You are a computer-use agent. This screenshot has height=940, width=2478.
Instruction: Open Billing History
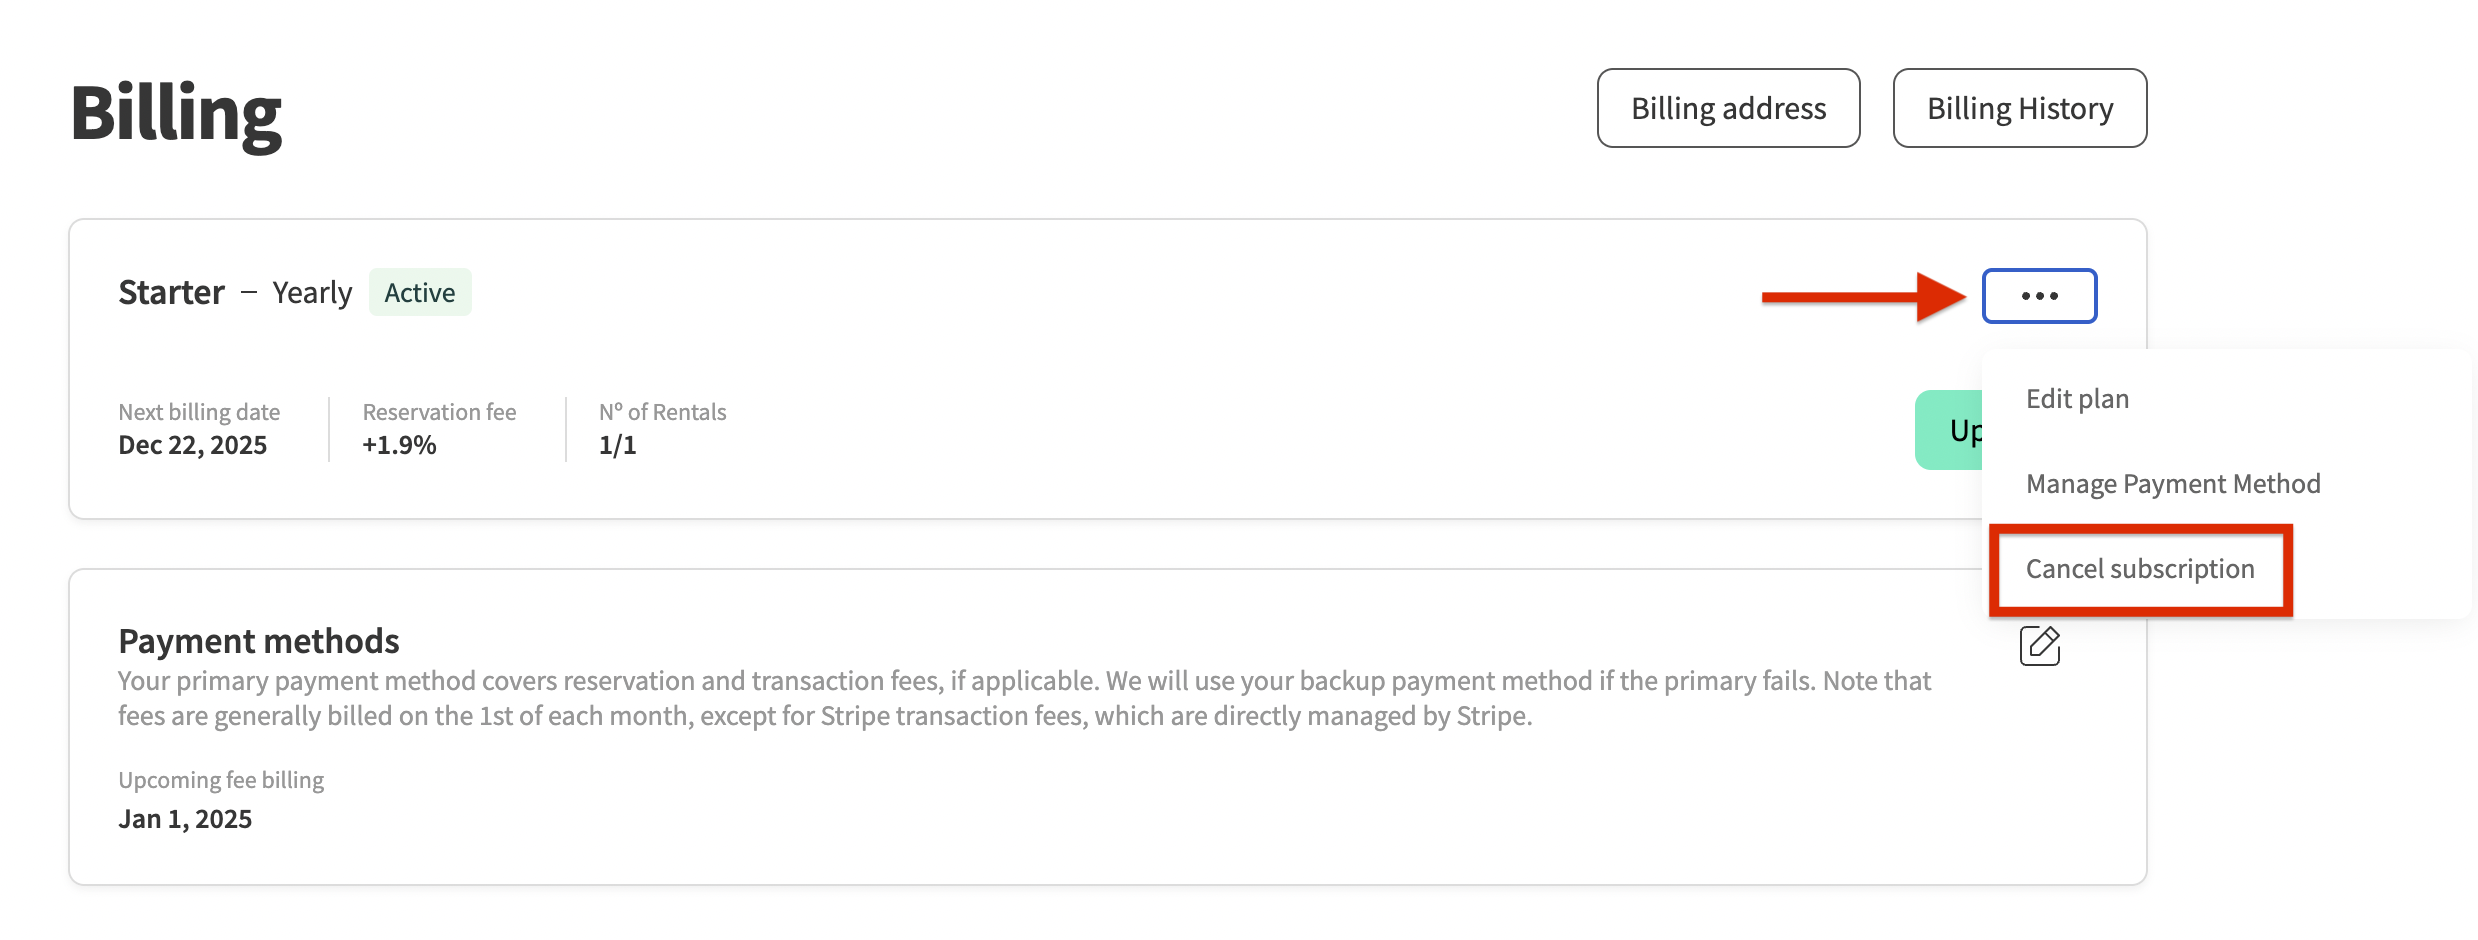click(x=2019, y=108)
